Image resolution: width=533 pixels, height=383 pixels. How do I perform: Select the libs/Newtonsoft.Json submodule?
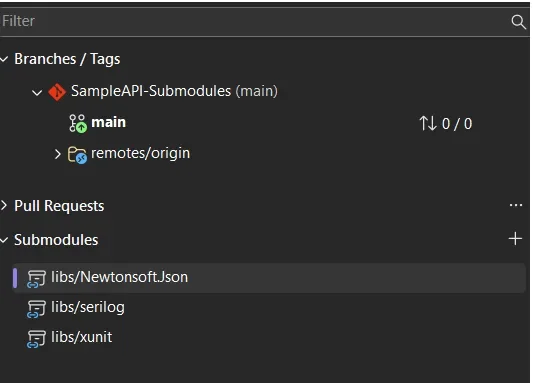(x=269, y=278)
